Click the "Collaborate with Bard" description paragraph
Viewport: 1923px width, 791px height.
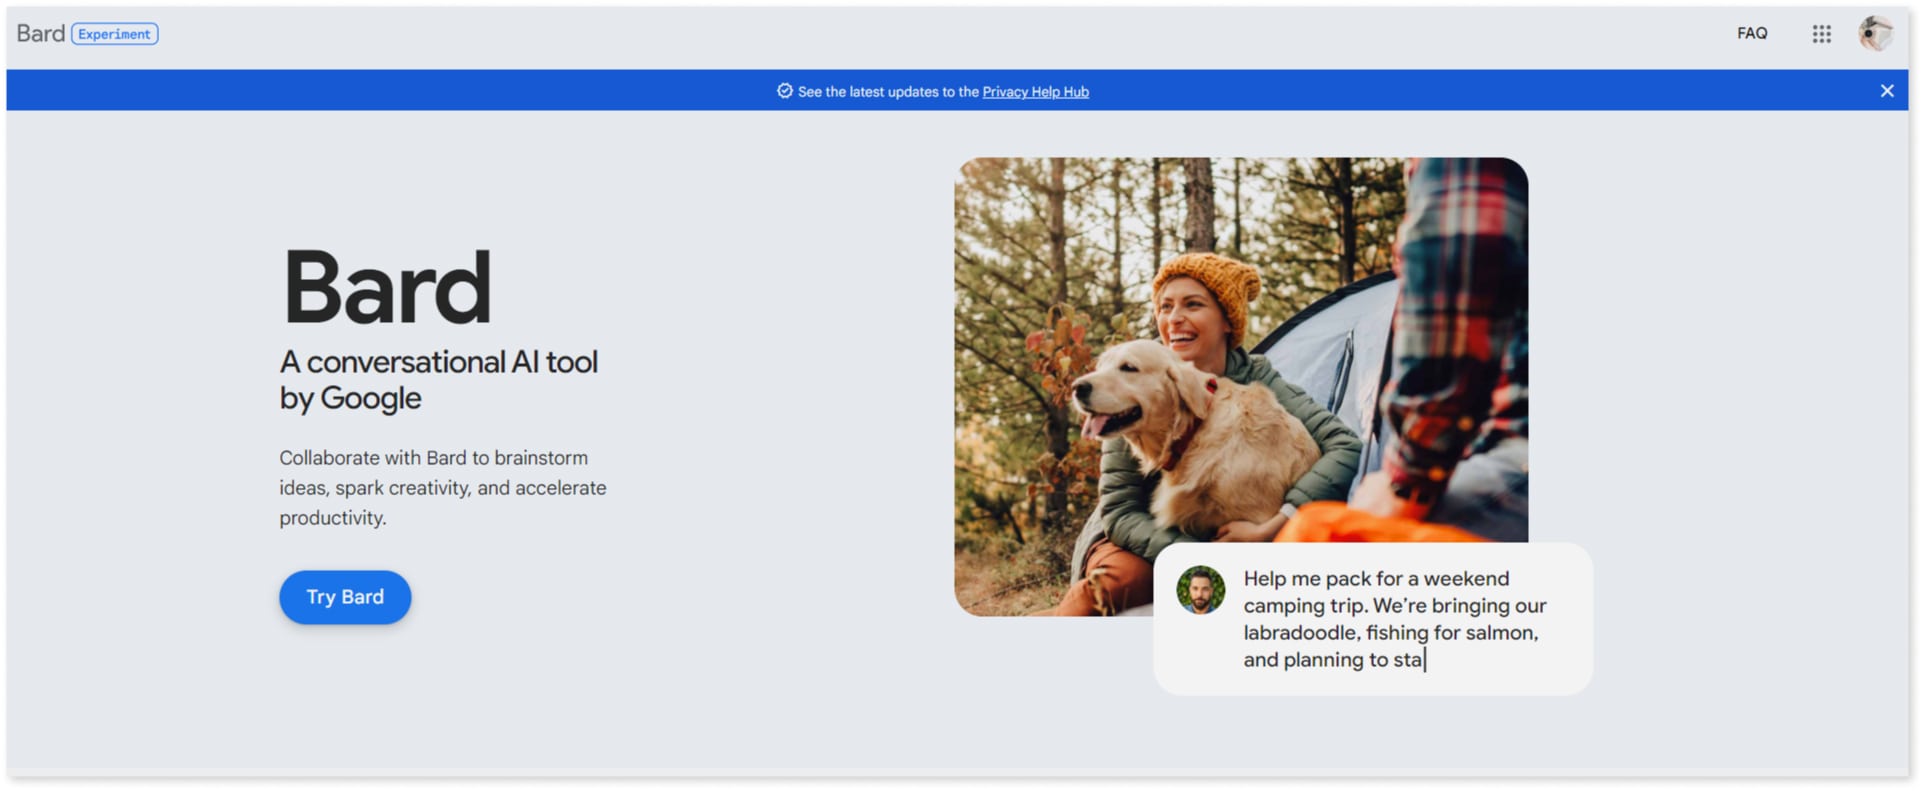[443, 488]
